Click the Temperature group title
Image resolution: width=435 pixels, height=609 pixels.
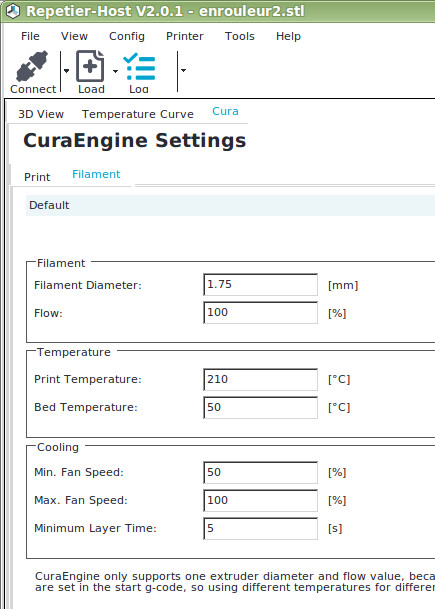(74, 352)
